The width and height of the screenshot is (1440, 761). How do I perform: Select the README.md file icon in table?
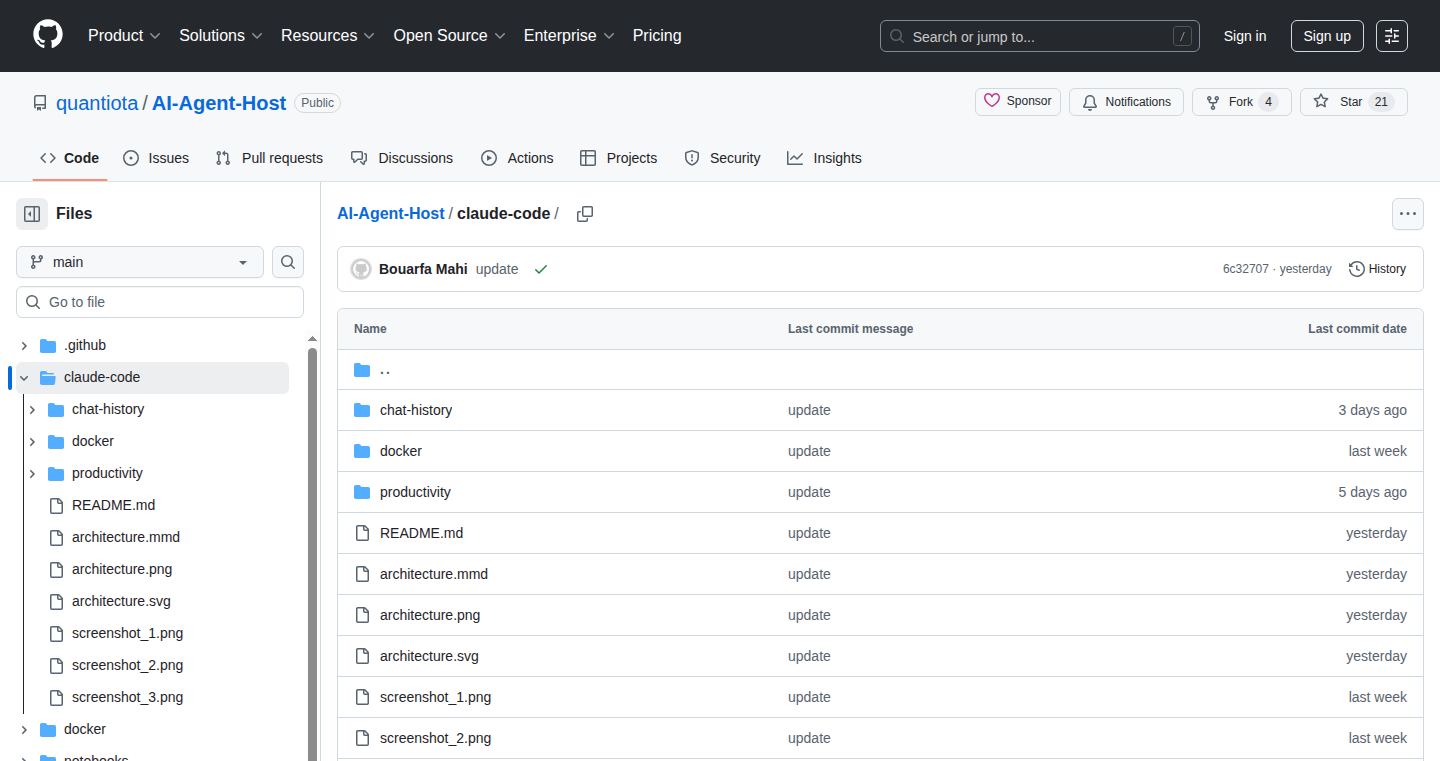point(362,533)
